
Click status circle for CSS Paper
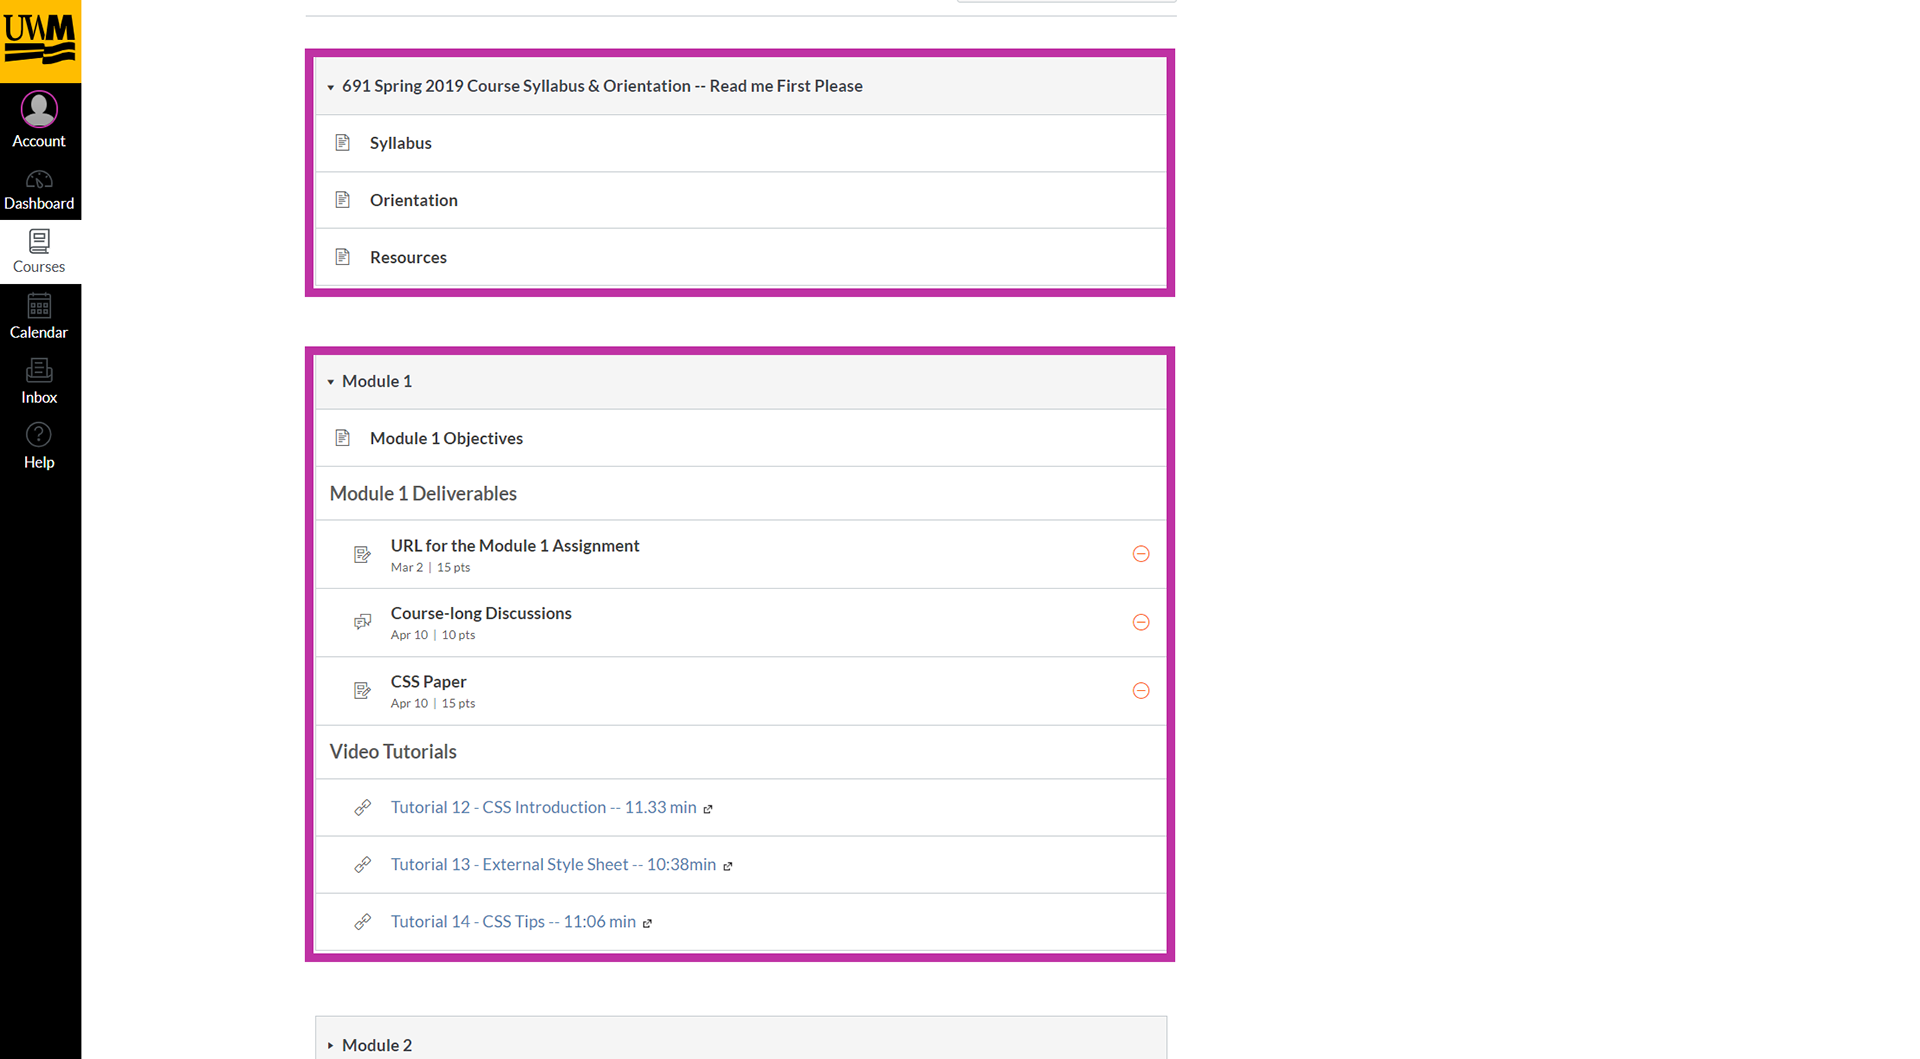1141,691
